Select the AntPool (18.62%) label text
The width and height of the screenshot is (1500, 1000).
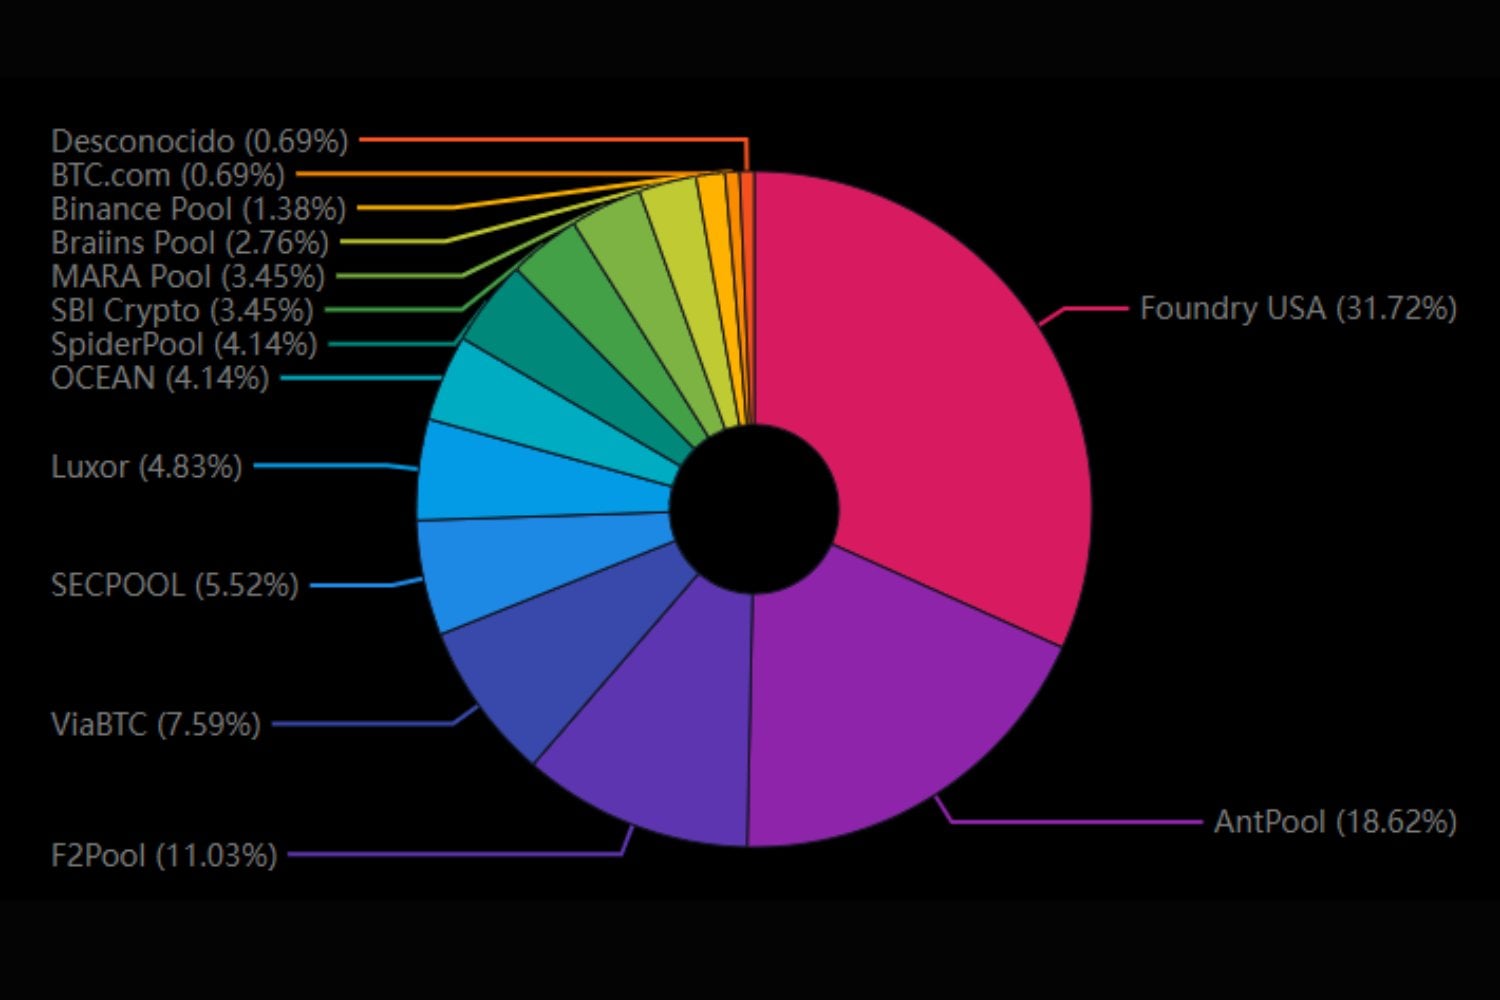pyautogui.click(x=1333, y=822)
